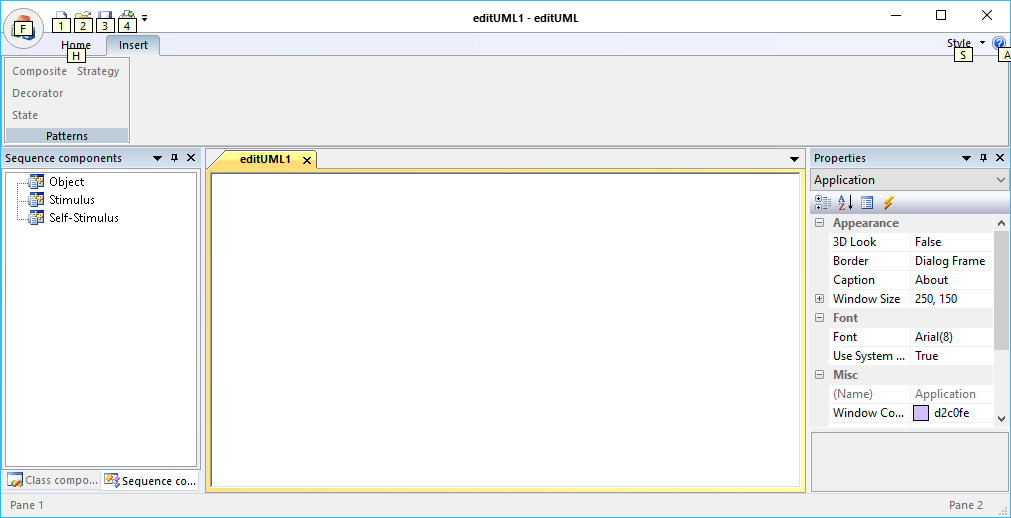This screenshot has width=1011, height=518.
Task: Open the Application object dropdown
Action: tap(1001, 180)
